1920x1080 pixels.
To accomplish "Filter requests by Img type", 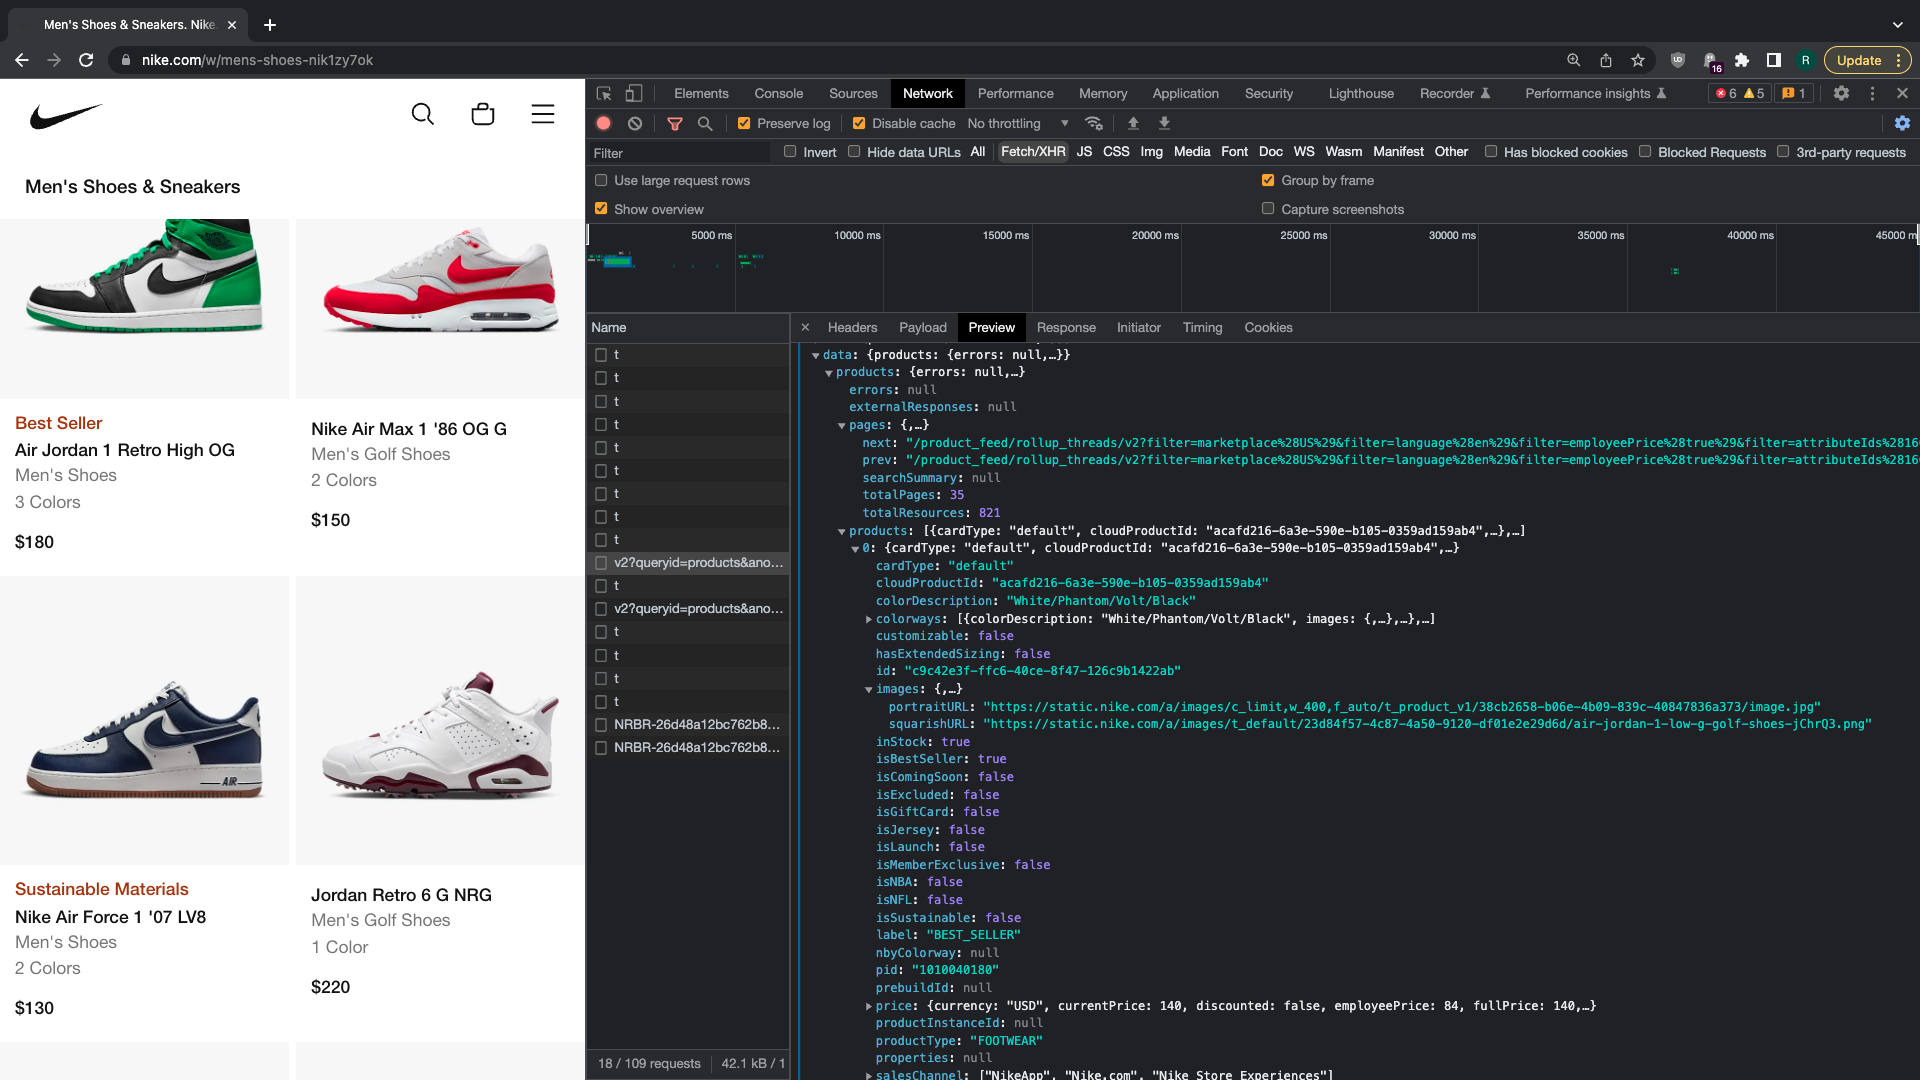I will (1151, 152).
